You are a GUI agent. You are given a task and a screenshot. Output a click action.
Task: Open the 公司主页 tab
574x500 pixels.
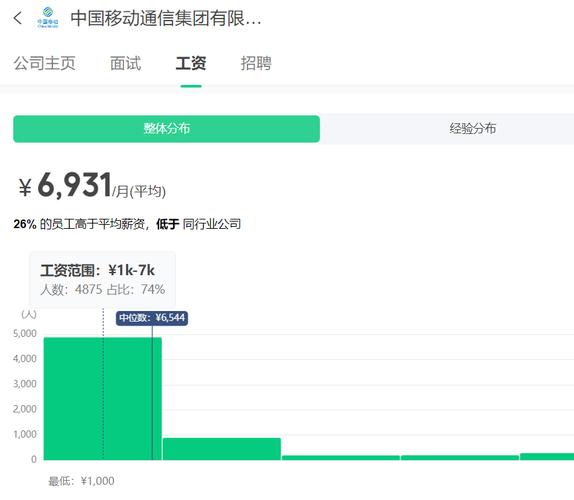(x=44, y=63)
